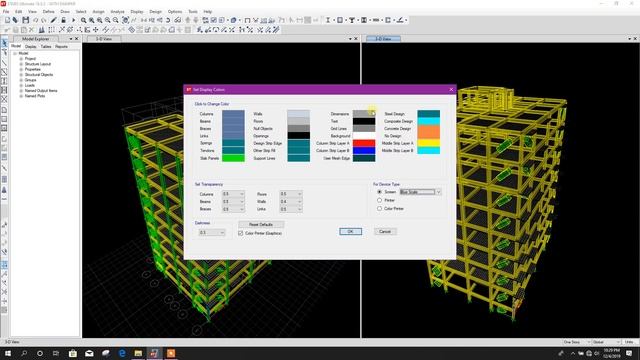Screen dimensions: 640x360
Task: Click the first magnifier zoom icon
Action: click(x=83, y=20)
